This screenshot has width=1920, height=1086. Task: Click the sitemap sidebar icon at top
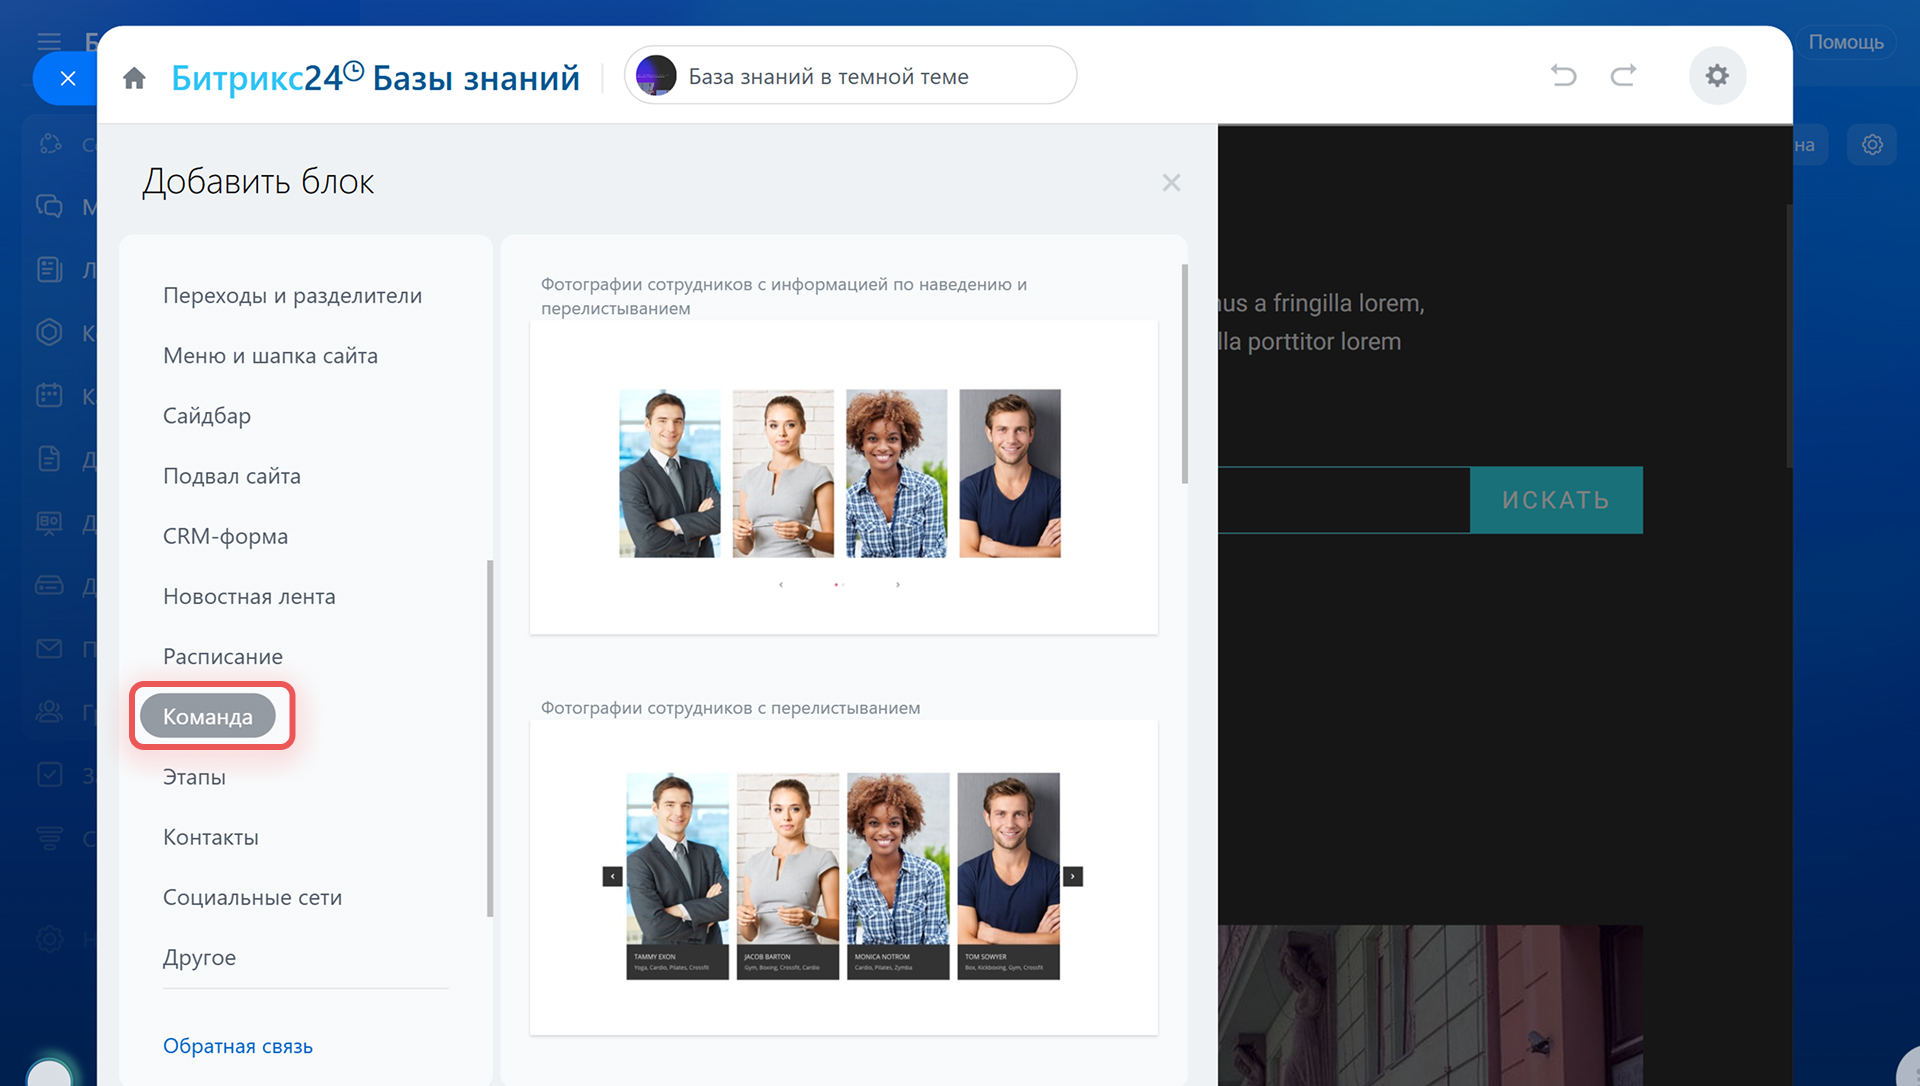49,145
